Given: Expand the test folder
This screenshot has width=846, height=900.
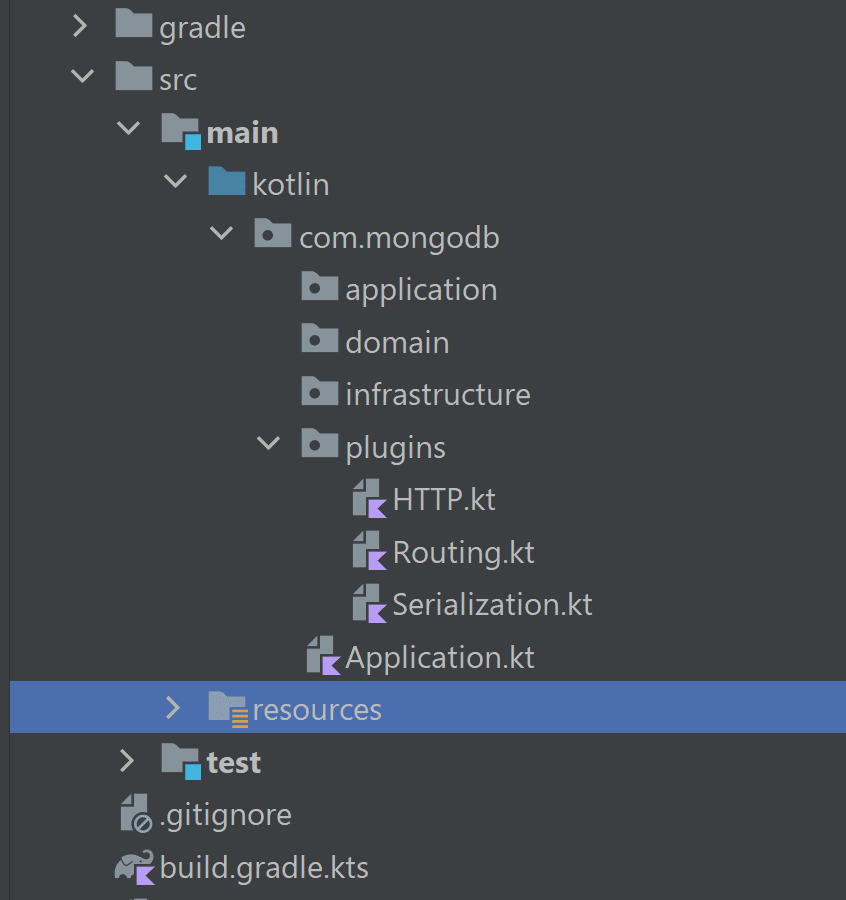Looking at the screenshot, I should 127,761.
